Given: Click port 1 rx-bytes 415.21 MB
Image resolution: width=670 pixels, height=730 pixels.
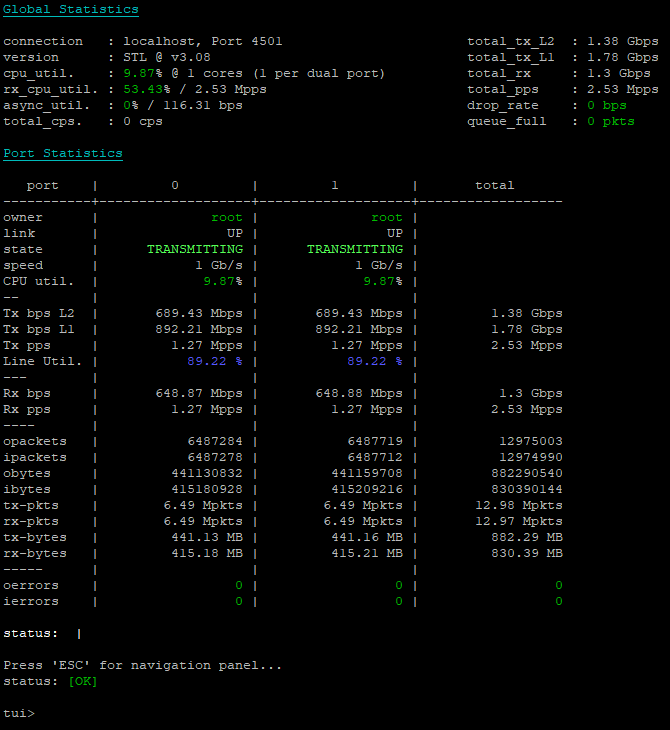Looking at the screenshot, I should coord(367,554).
